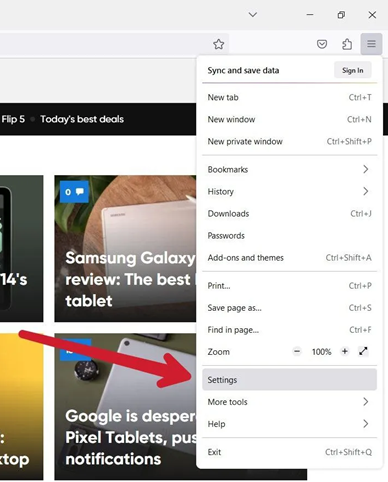Reset zoom by clicking 100%

pos(321,352)
